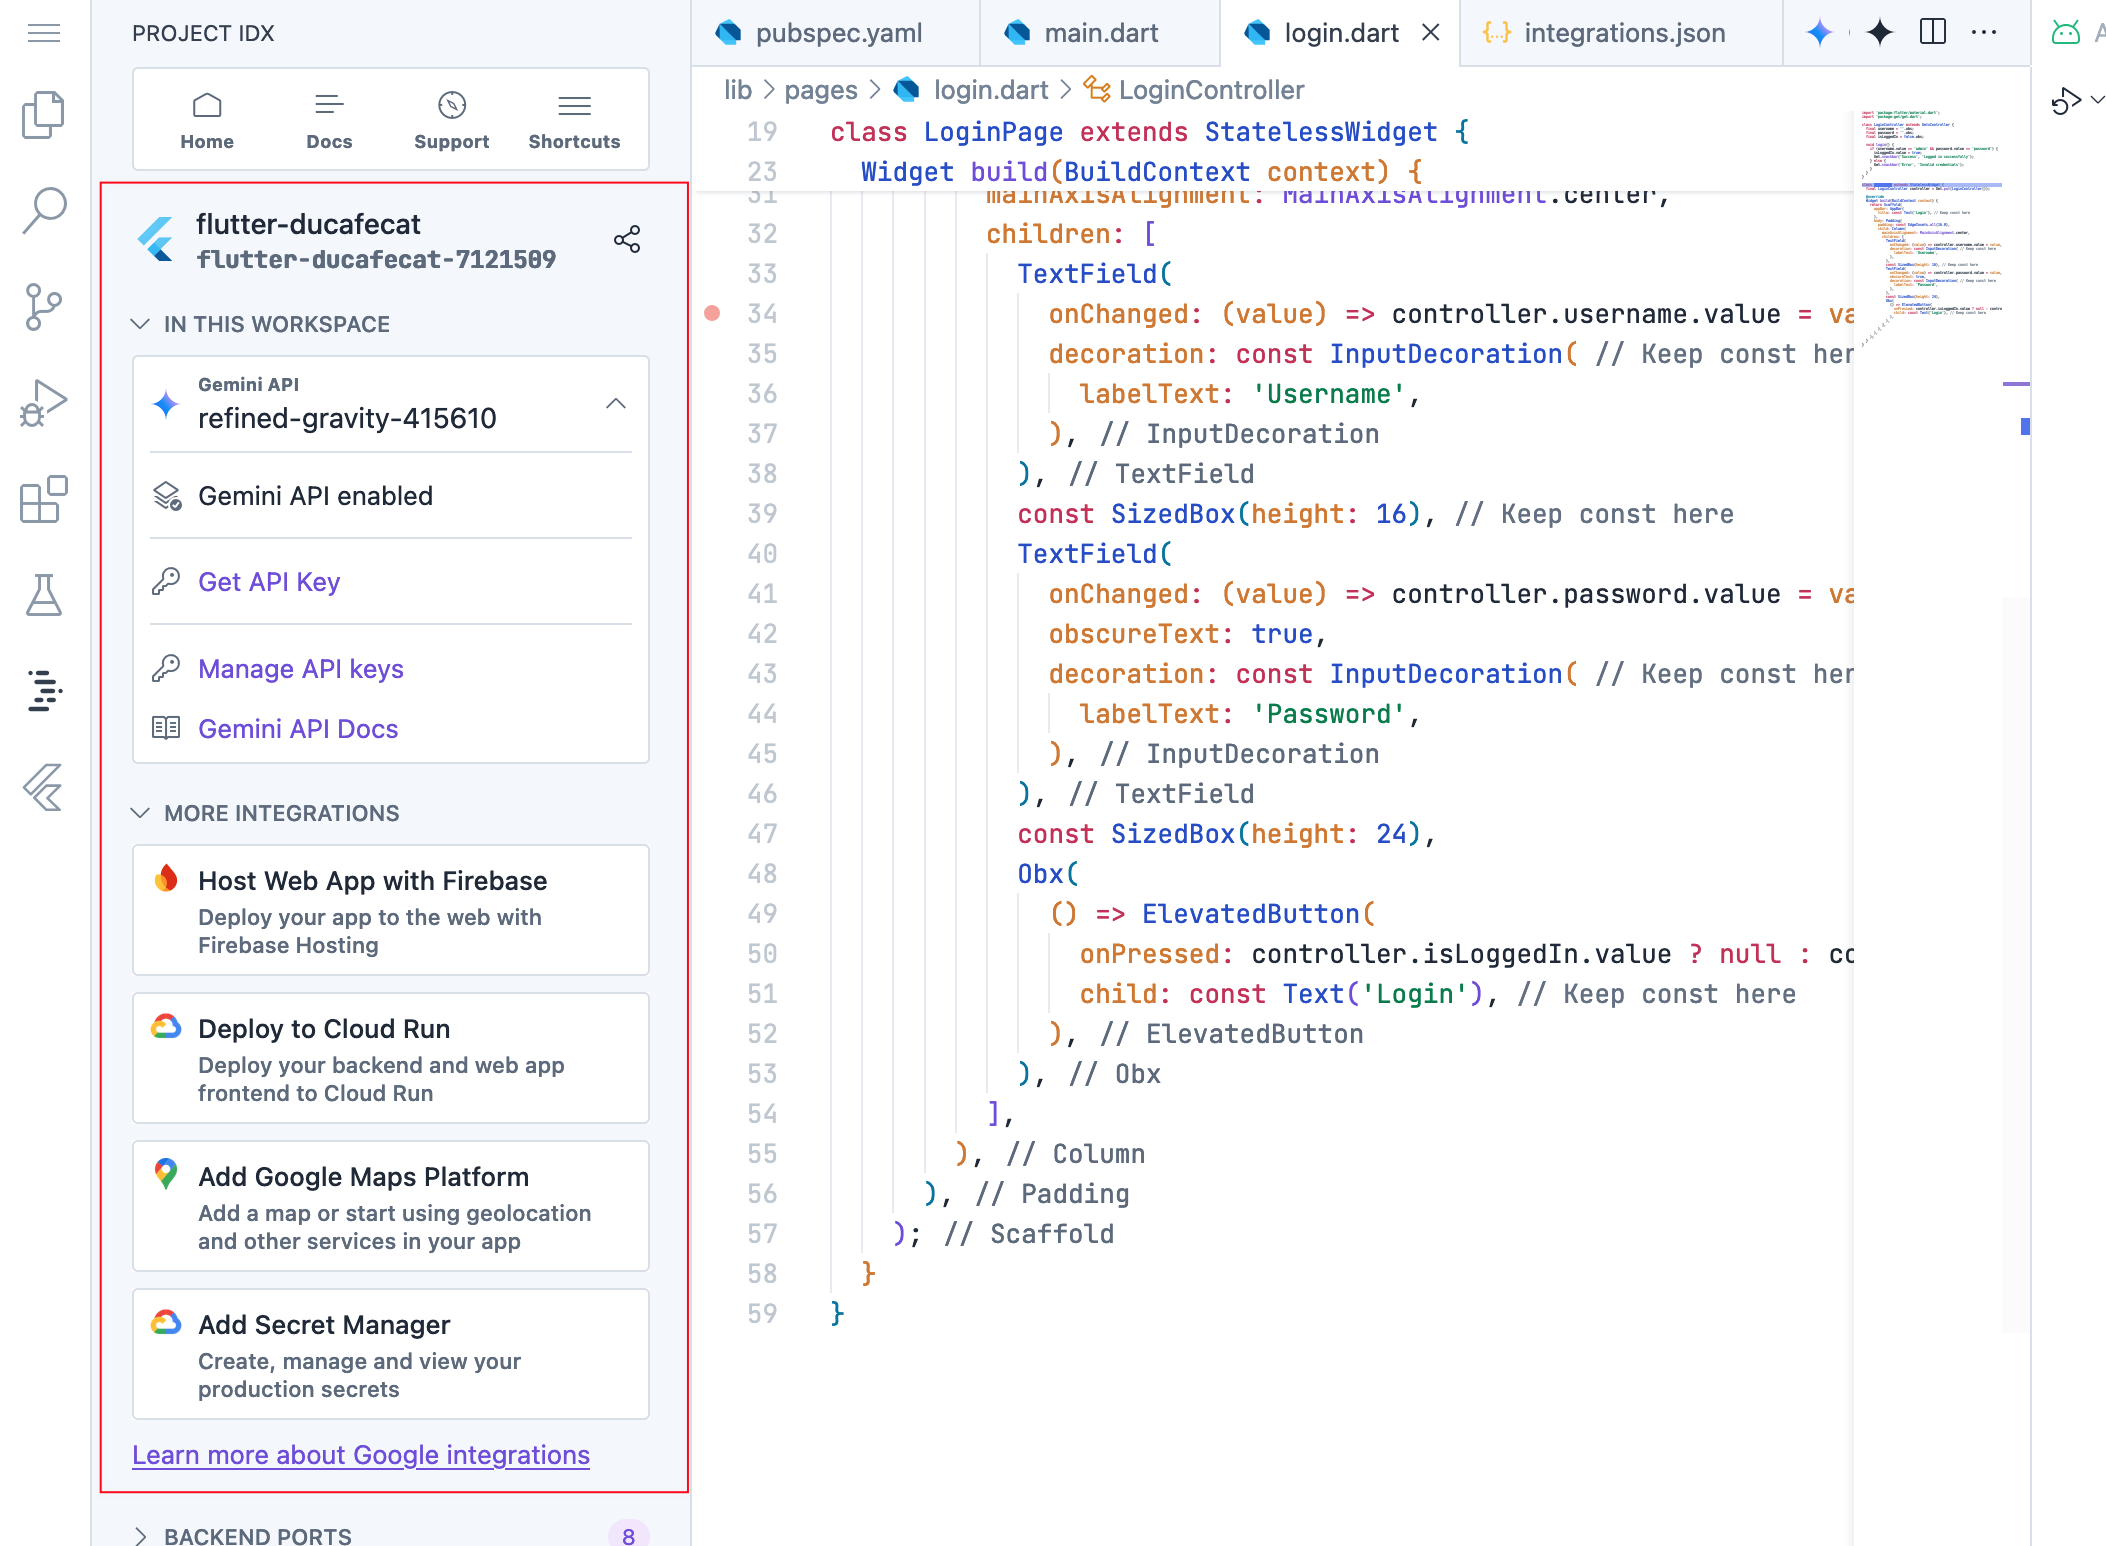Switch to the pubspec.yaml tab
Screen dimensions: 2106x1546
click(838, 33)
